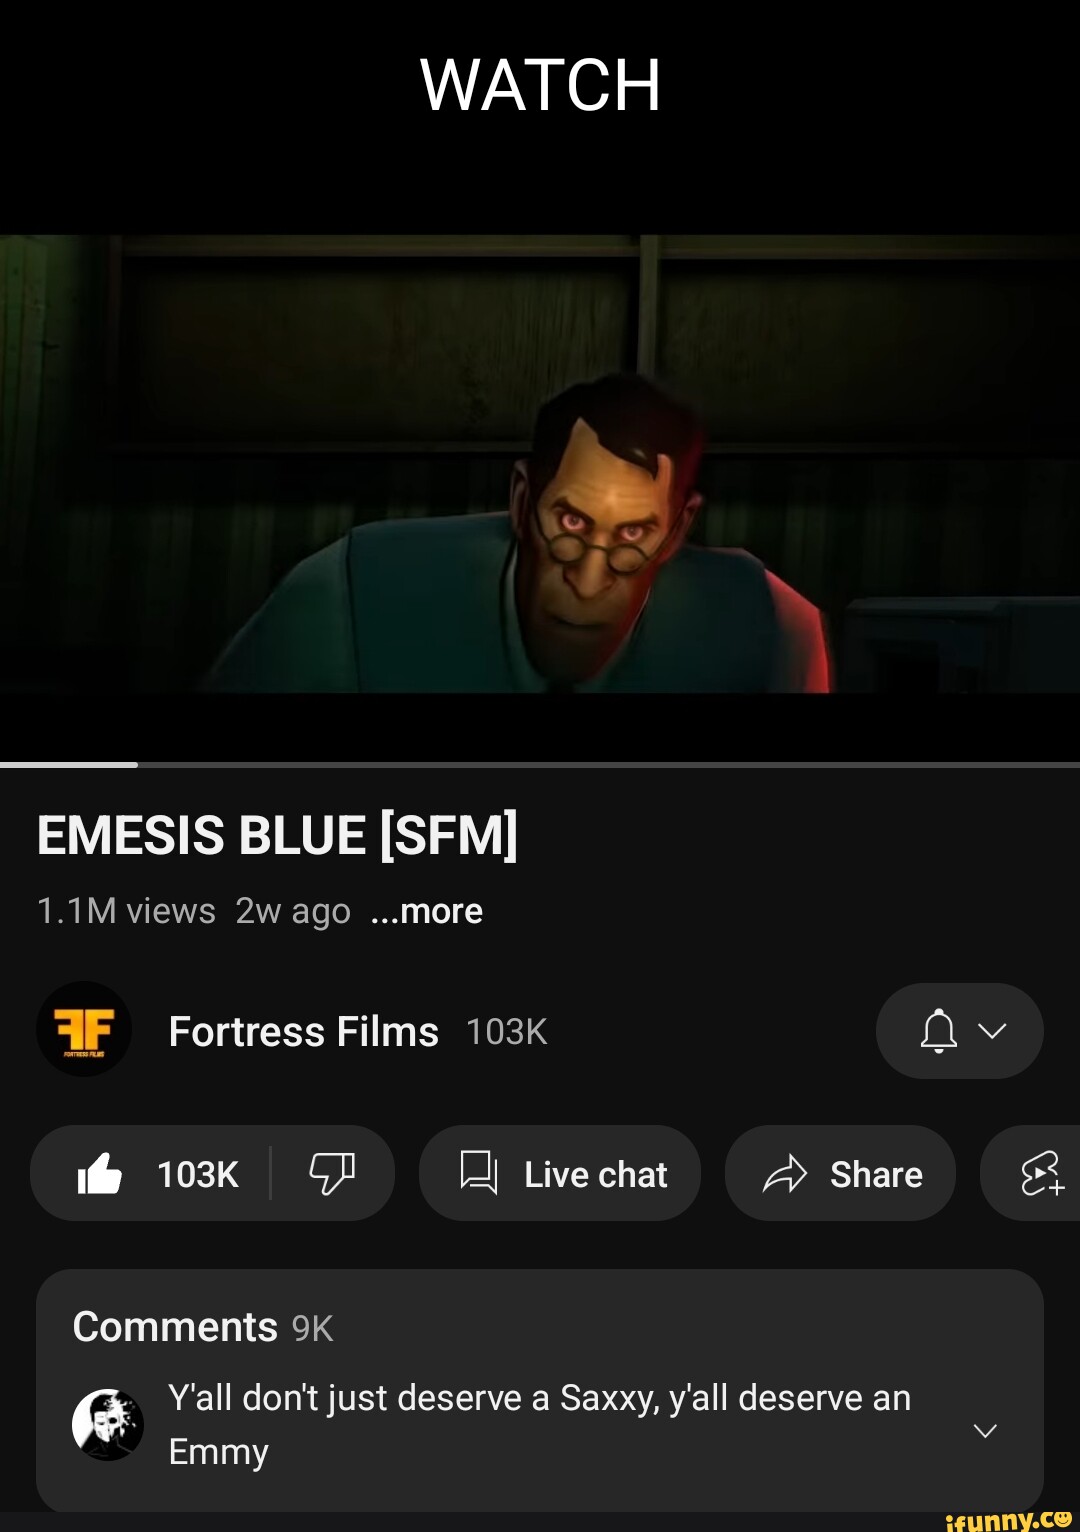Tap the ifunny.co watermark logo

(x=1009, y=1518)
